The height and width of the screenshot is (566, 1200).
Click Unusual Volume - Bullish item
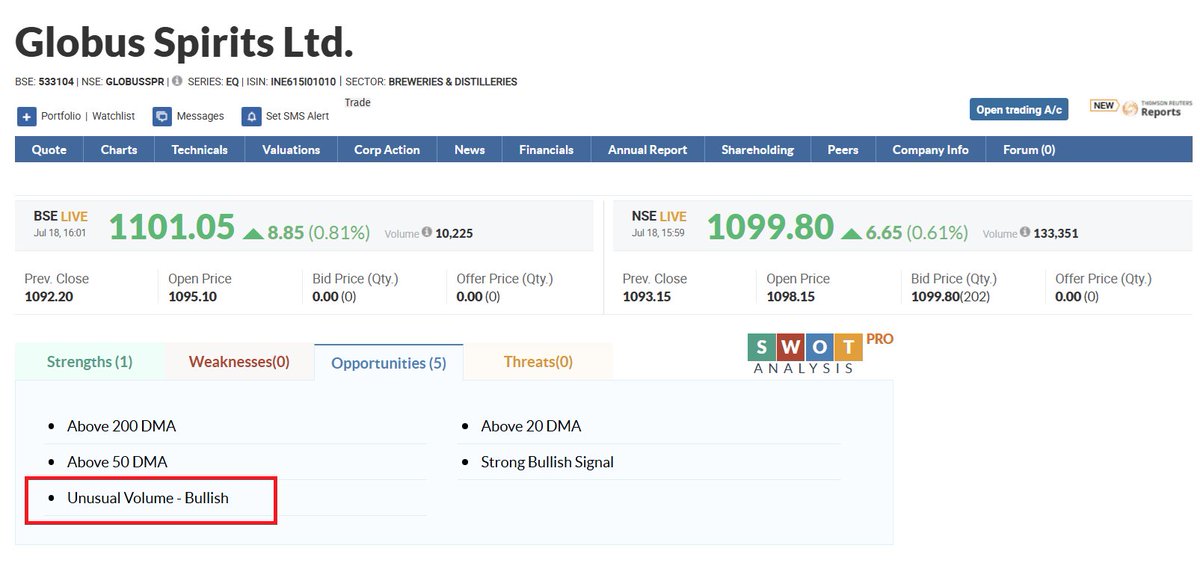[x=148, y=497]
